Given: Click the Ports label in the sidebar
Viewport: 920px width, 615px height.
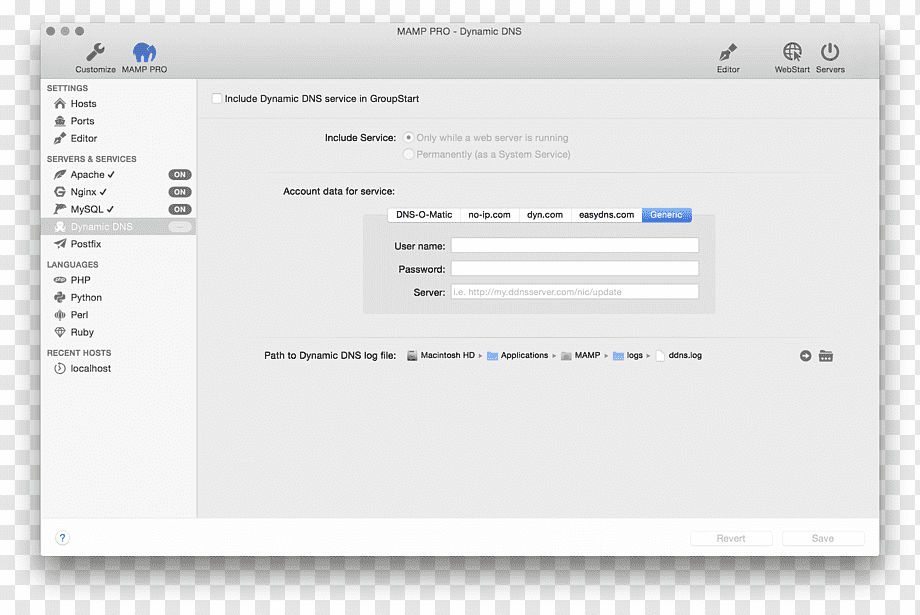Looking at the screenshot, I should coord(82,121).
